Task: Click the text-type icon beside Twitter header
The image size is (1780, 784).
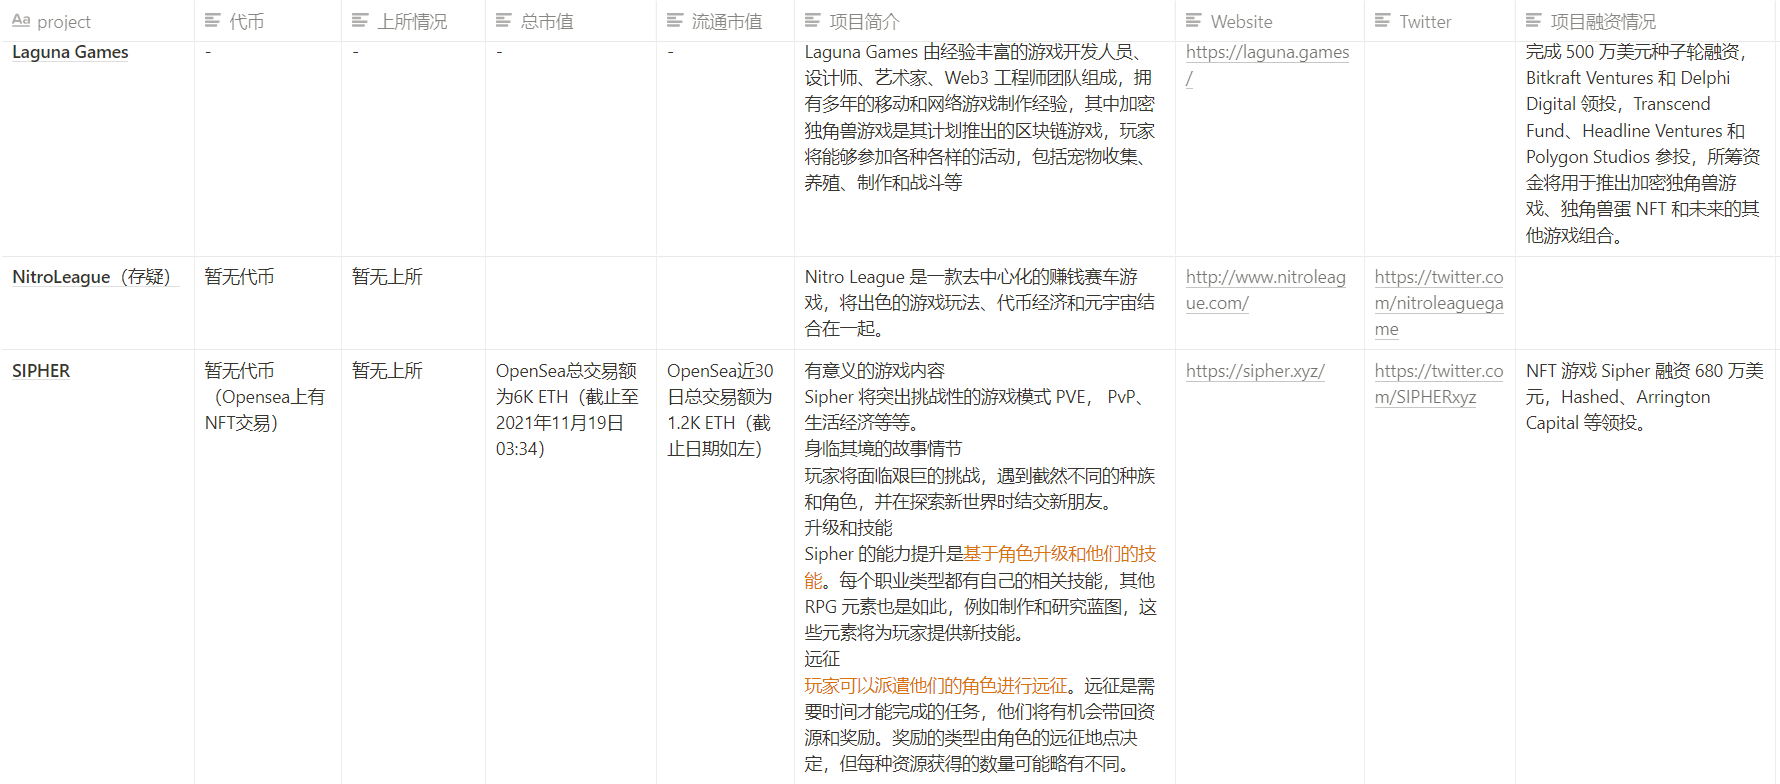Action: click(x=1383, y=21)
